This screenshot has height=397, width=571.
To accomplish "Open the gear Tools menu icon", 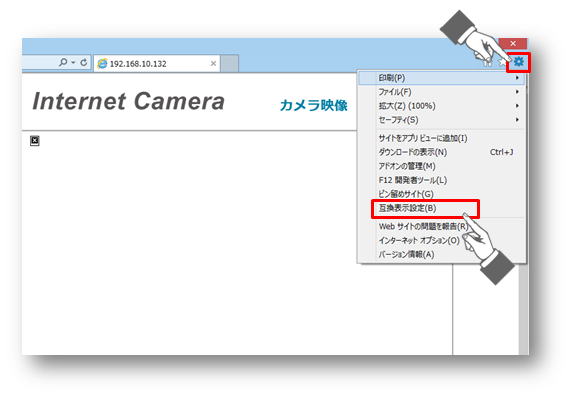I will pyautogui.click(x=519, y=62).
